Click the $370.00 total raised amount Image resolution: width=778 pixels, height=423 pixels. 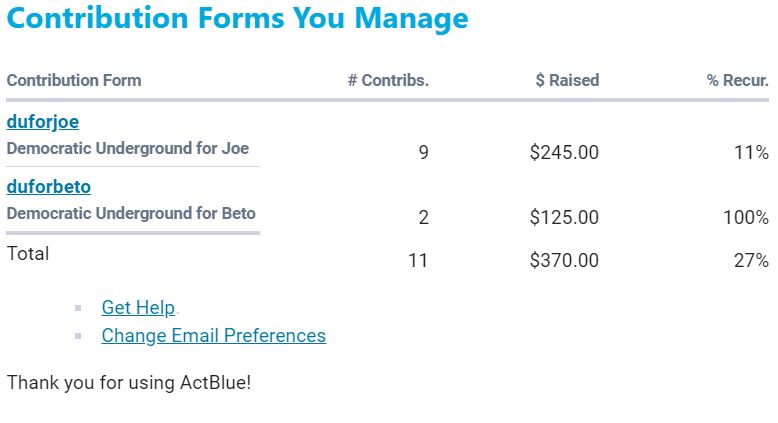[x=564, y=261]
